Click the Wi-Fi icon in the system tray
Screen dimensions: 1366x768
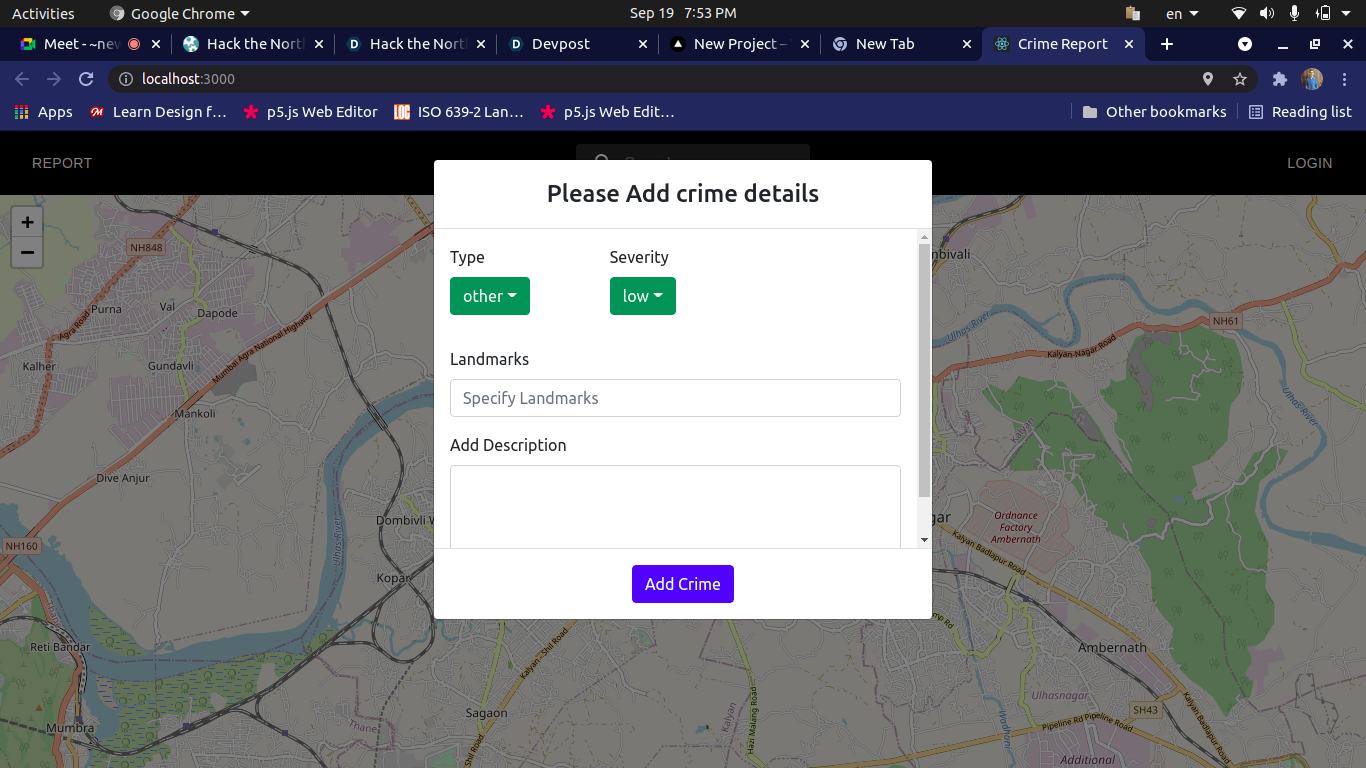click(x=1239, y=13)
